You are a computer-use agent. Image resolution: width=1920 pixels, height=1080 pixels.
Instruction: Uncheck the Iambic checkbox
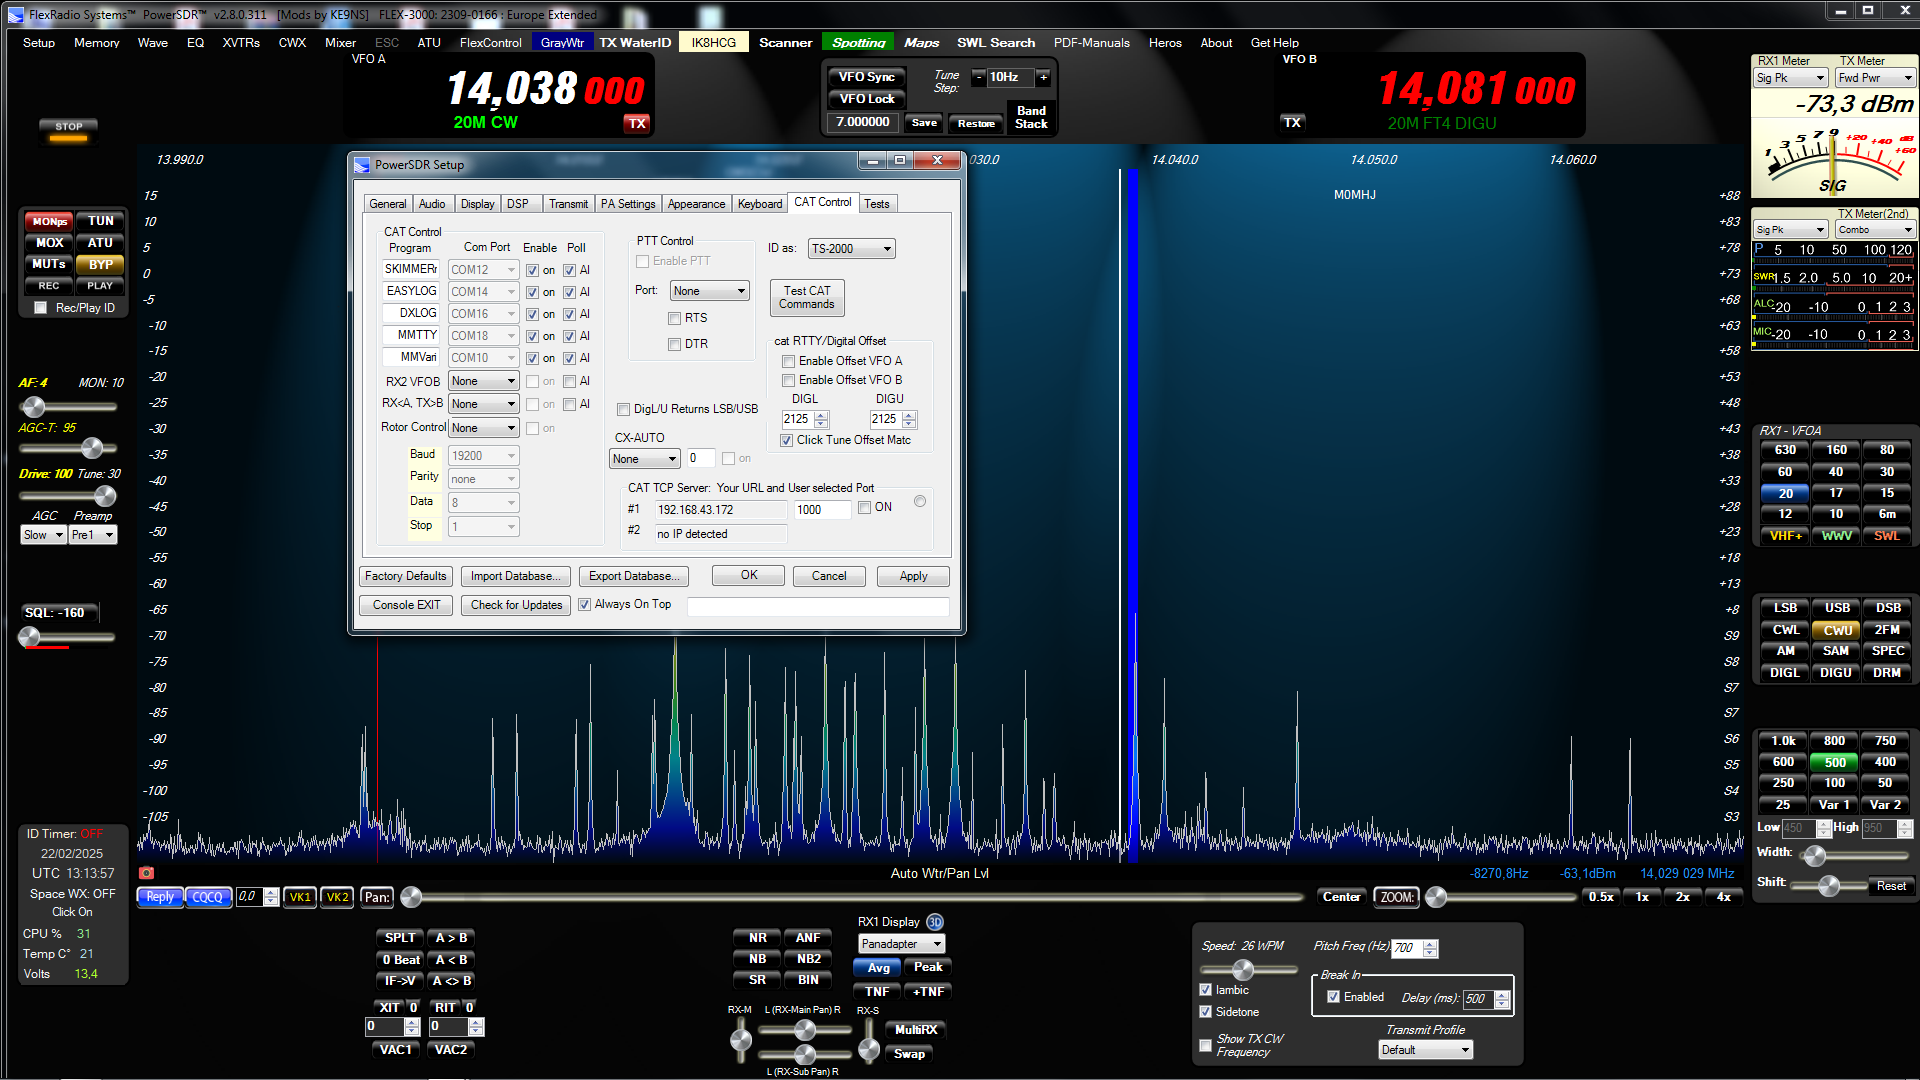pos(1205,990)
